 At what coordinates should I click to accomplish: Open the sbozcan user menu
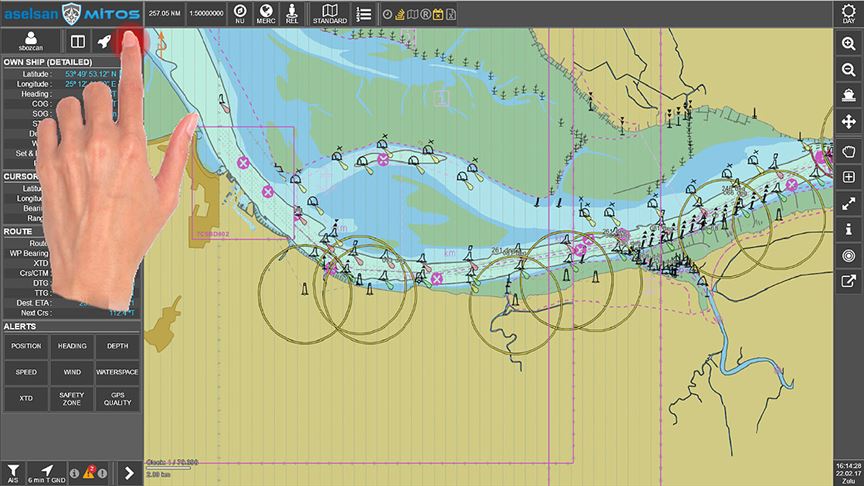(32, 41)
